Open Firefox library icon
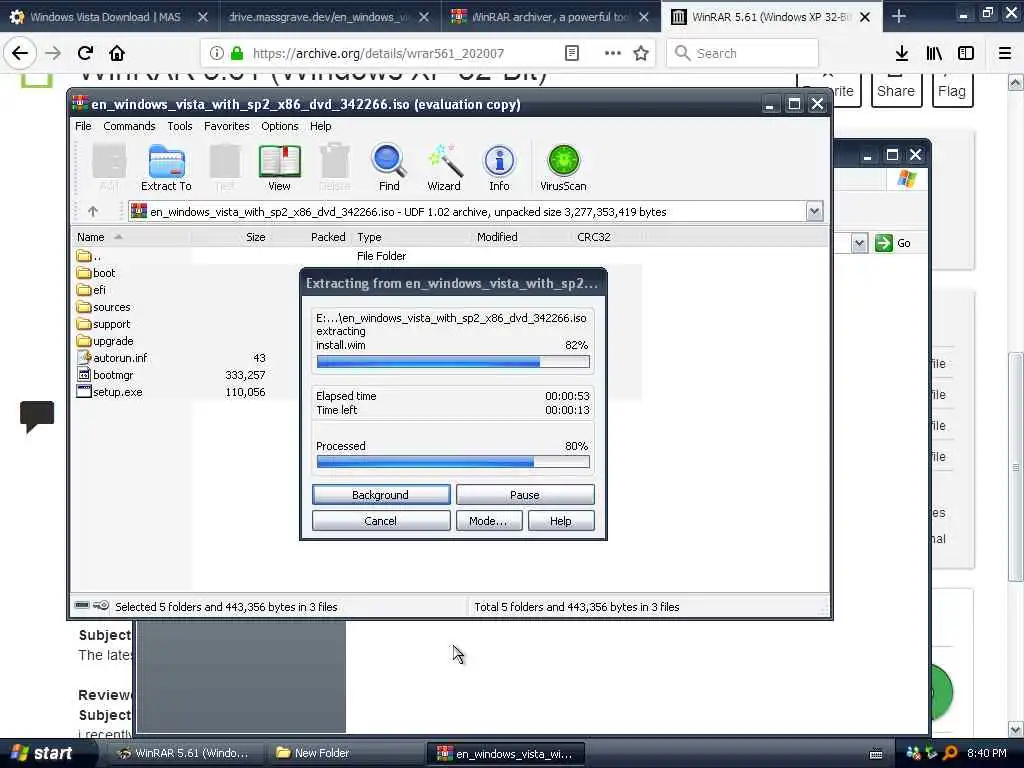1024x768 pixels. [x=934, y=53]
